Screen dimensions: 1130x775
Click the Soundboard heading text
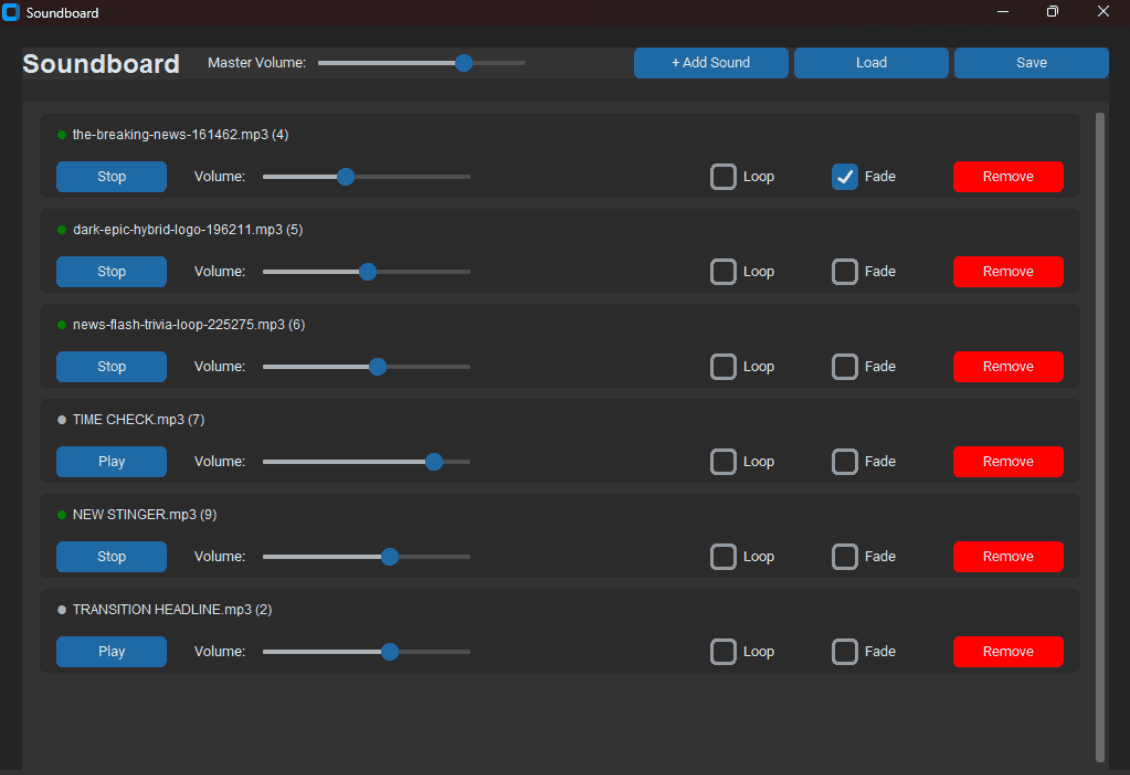pyautogui.click(x=101, y=63)
